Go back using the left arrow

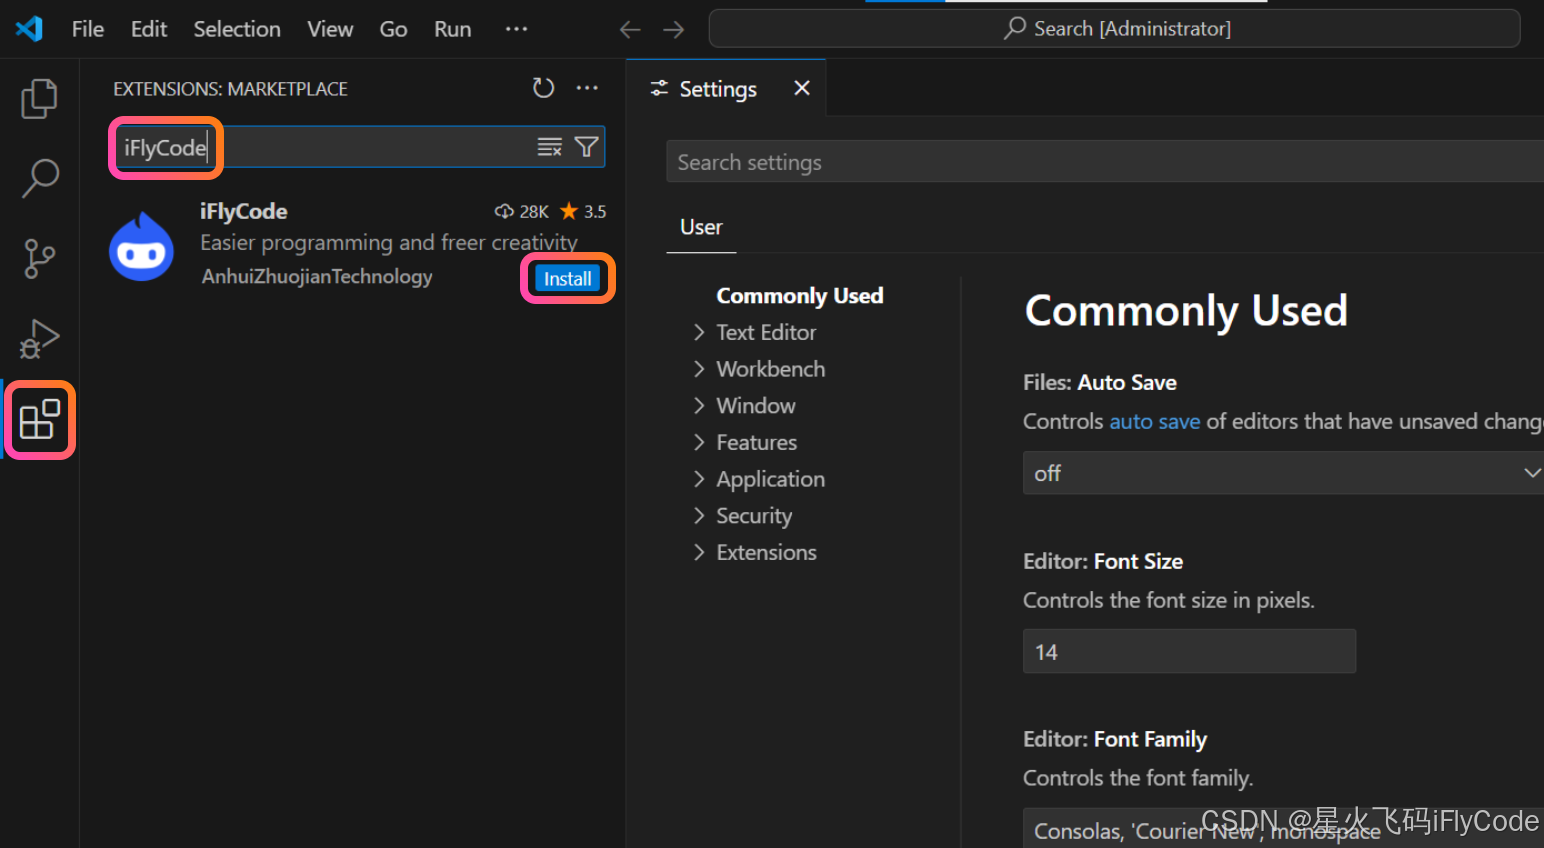point(630,30)
